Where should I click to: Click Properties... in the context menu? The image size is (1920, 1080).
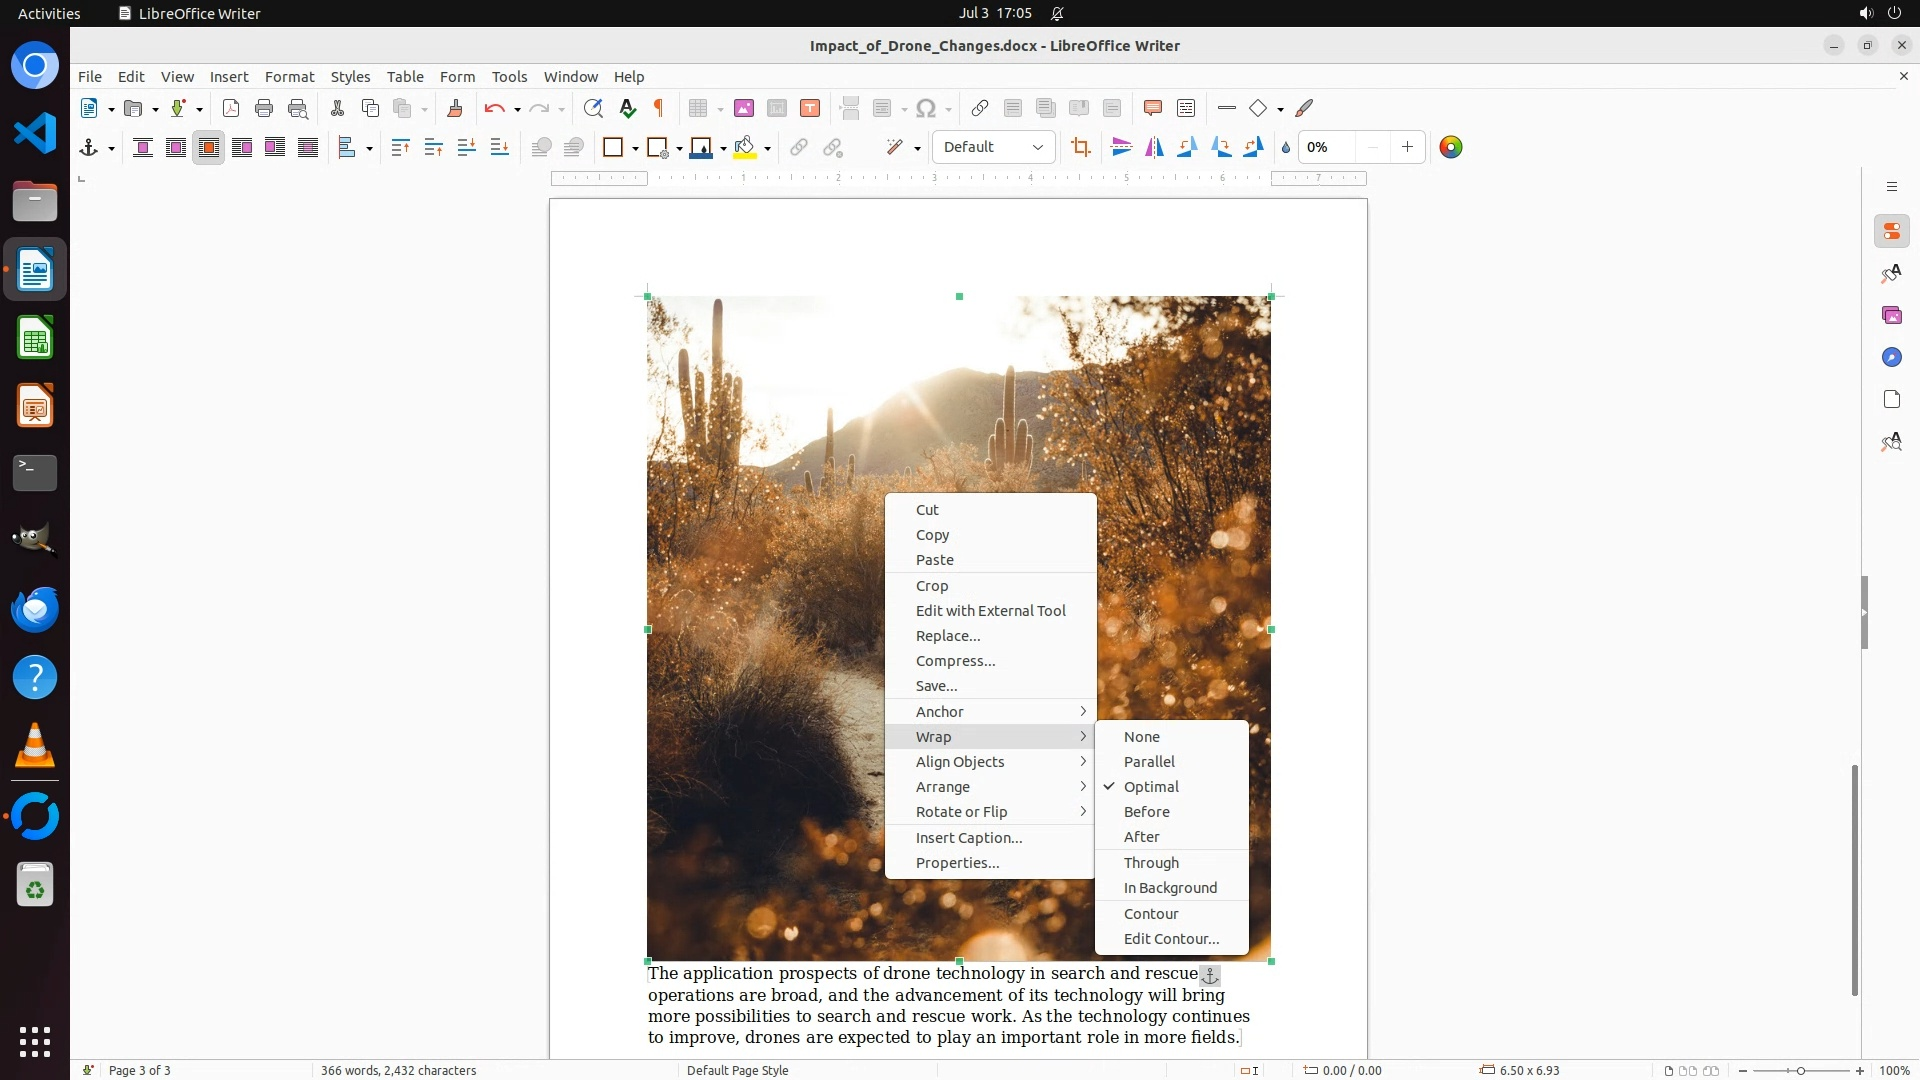coord(957,862)
